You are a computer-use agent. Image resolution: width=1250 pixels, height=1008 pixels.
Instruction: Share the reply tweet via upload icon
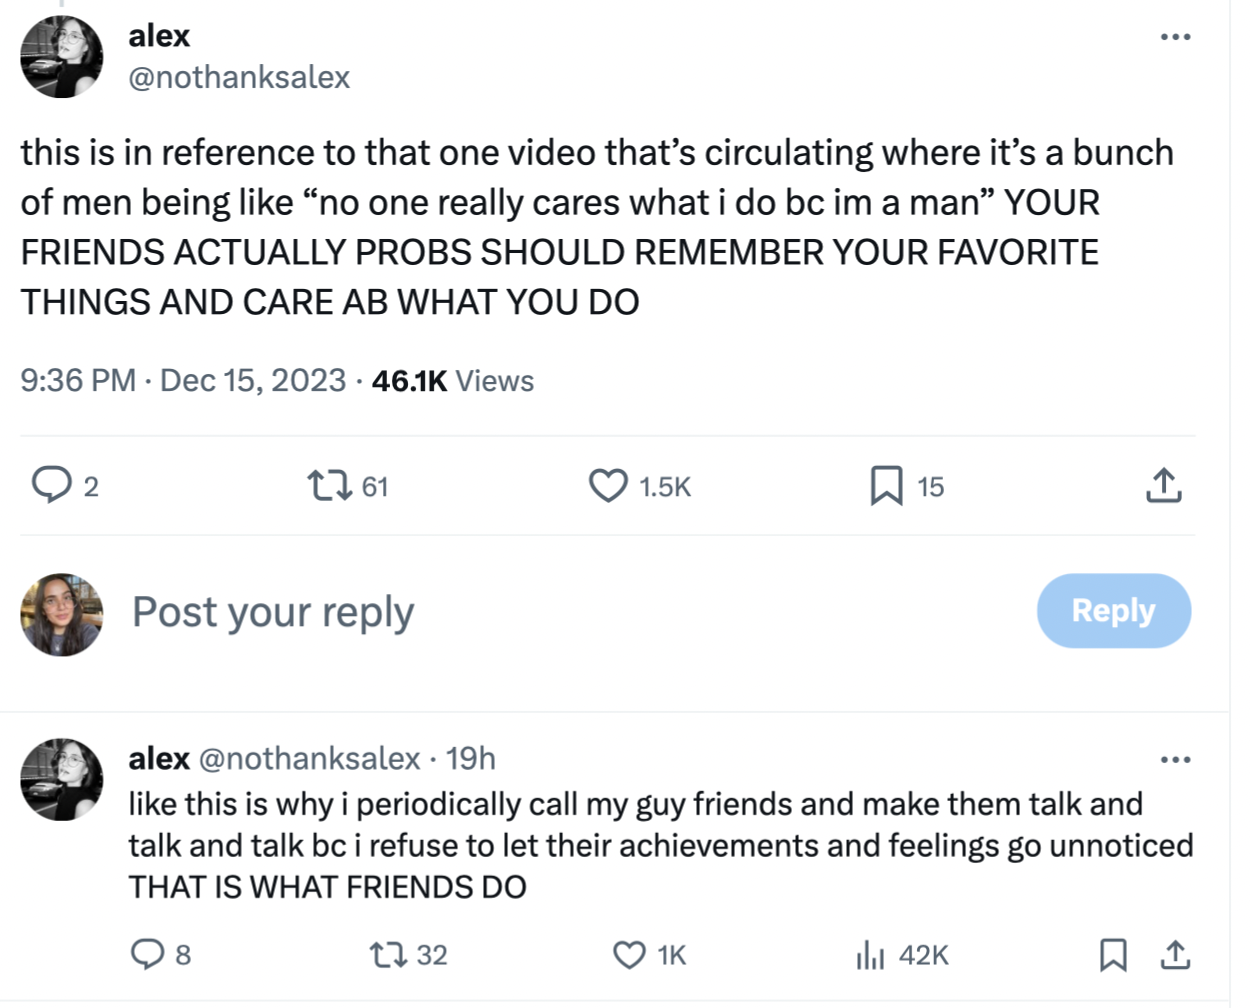coord(1175,955)
